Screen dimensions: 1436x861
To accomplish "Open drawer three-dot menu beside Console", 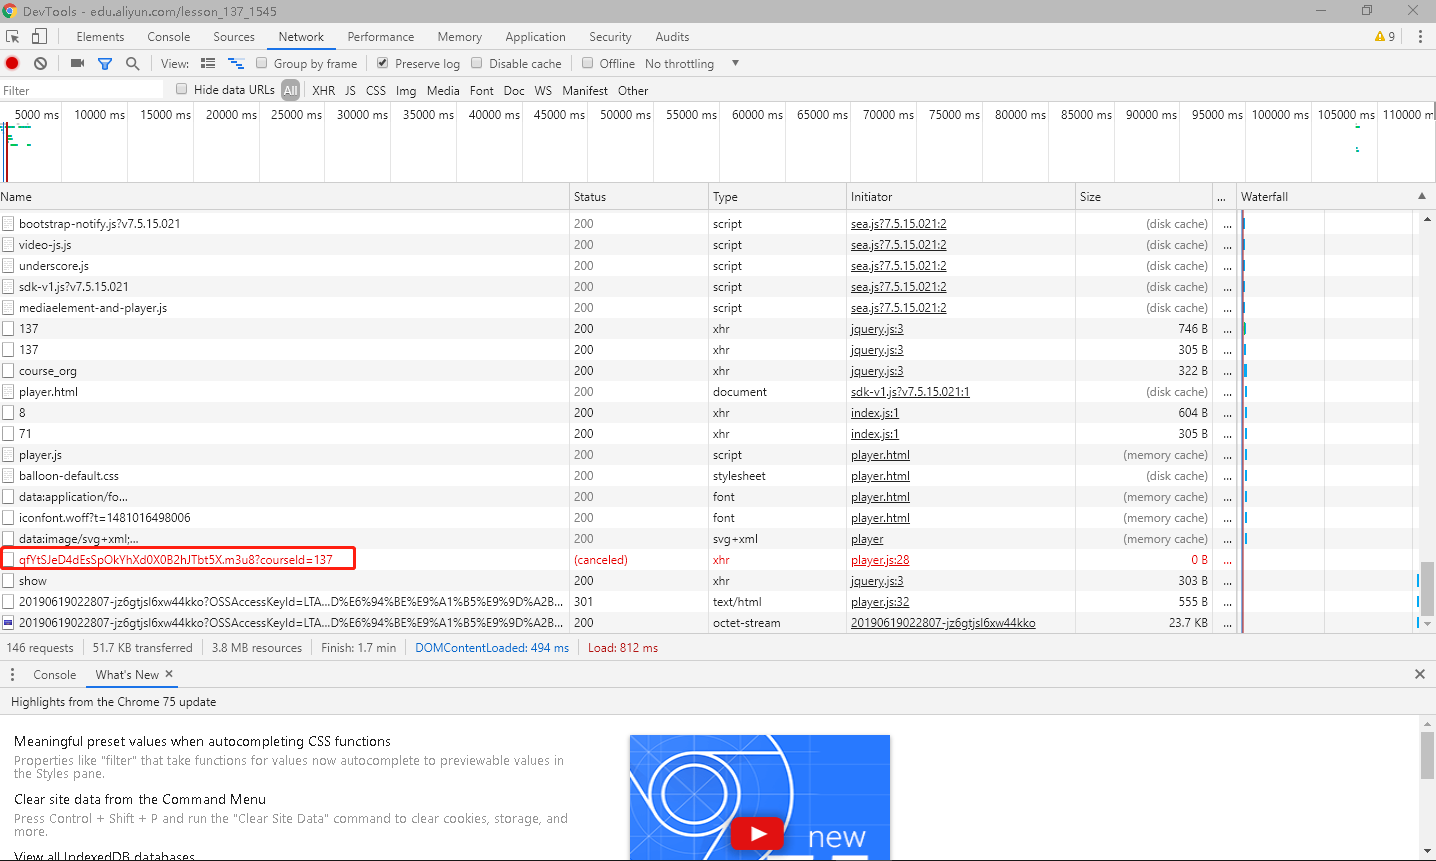I will pyautogui.click(x=12, y=674).
